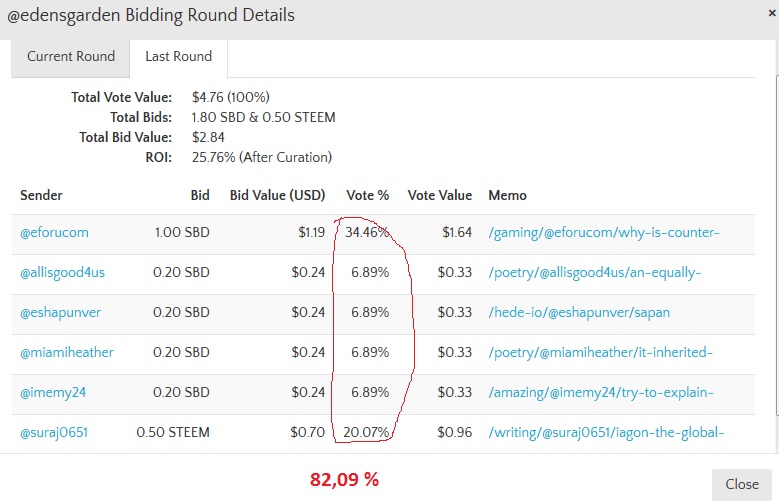Switch to the Current Round tab
Screen dimensions: 779x501
pyautogui.click(x=71, y=57)
